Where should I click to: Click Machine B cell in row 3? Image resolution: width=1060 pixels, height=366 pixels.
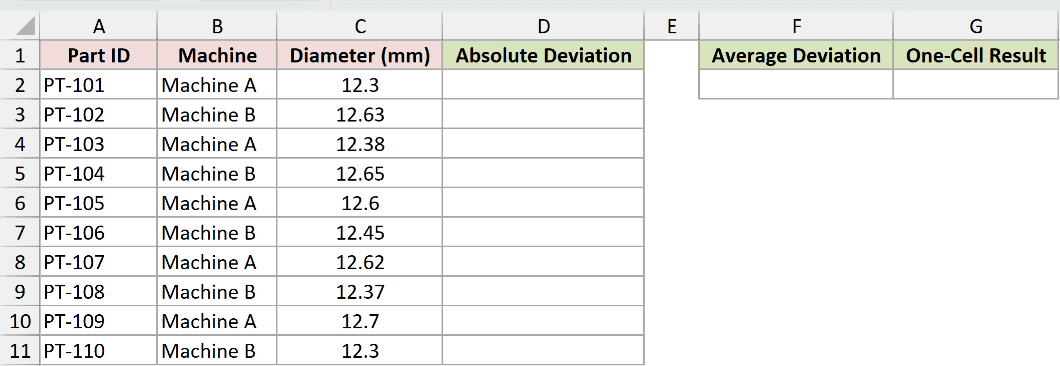pyautogui.click(x=217, y=114)
